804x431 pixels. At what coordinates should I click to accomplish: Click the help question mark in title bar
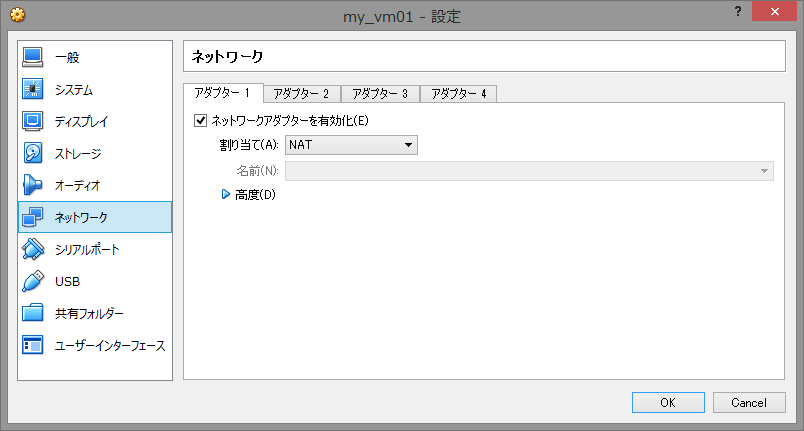click(737, 11)
